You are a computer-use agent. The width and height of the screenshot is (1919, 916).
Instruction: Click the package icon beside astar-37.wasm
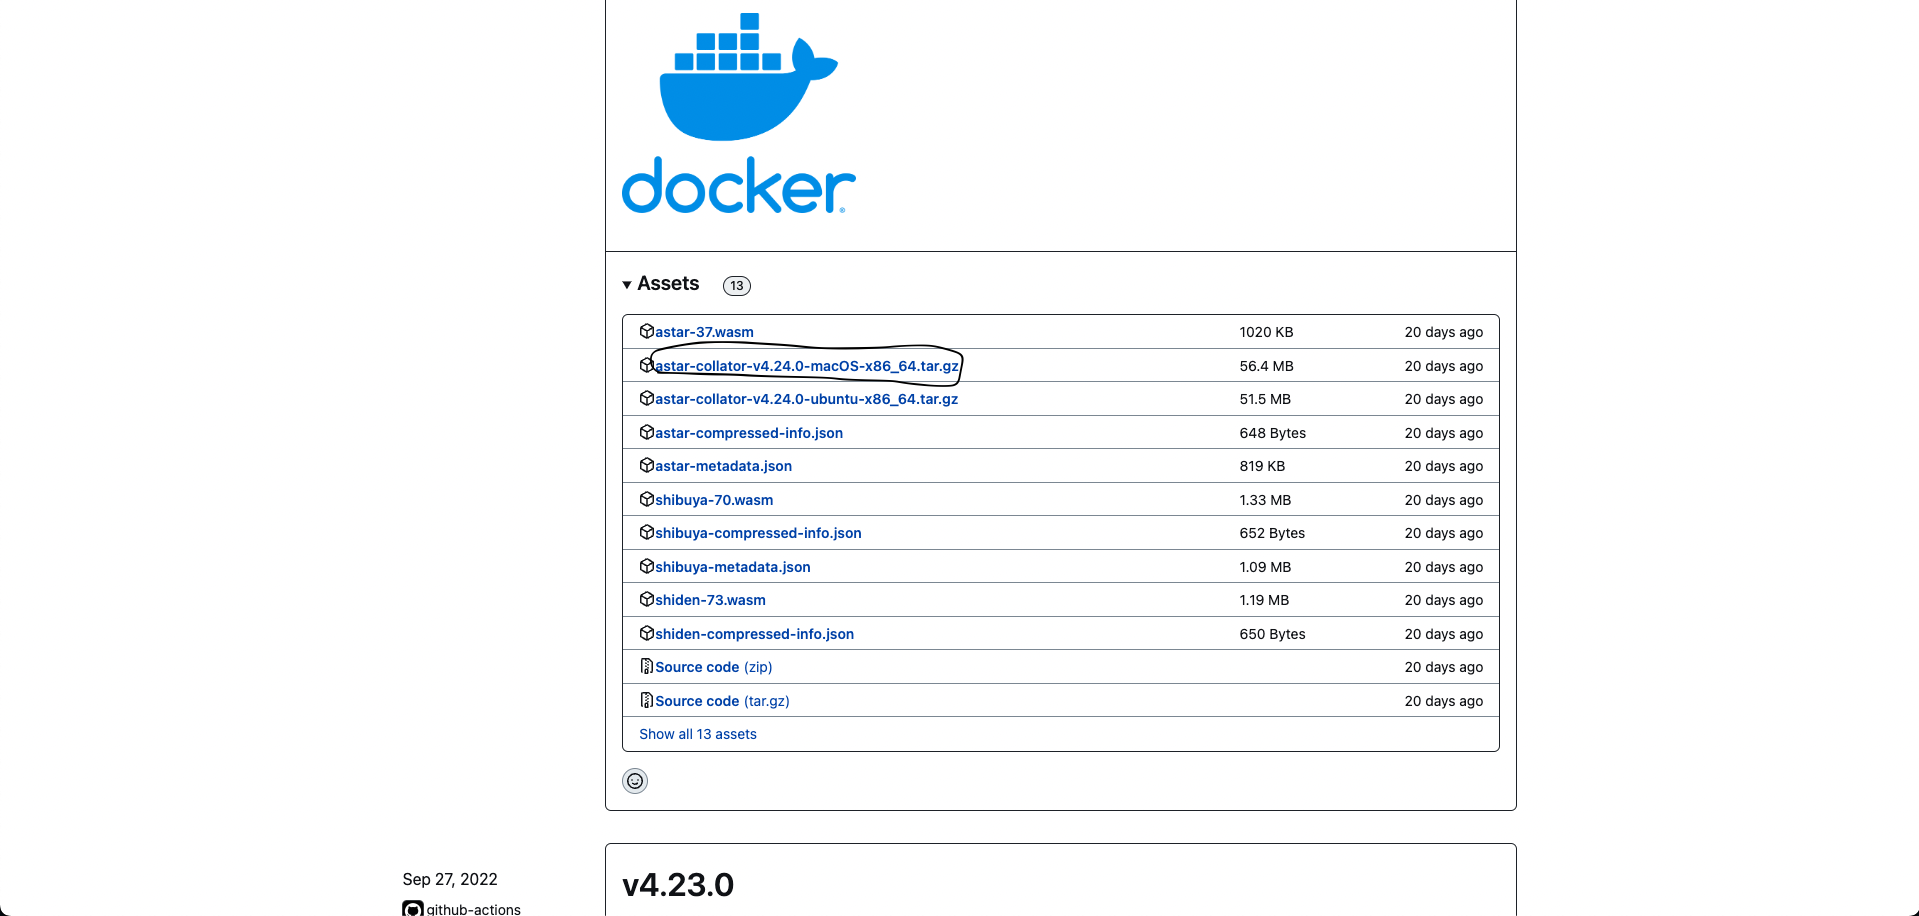click(x=647, y=331)
